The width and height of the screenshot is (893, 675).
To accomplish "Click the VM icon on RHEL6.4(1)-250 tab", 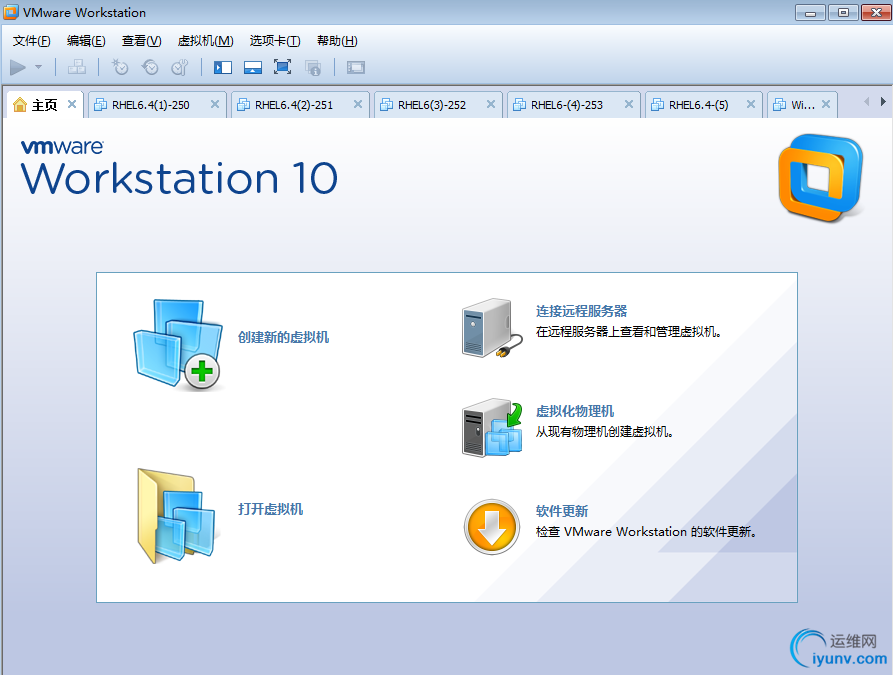I will tap(100, 105).
